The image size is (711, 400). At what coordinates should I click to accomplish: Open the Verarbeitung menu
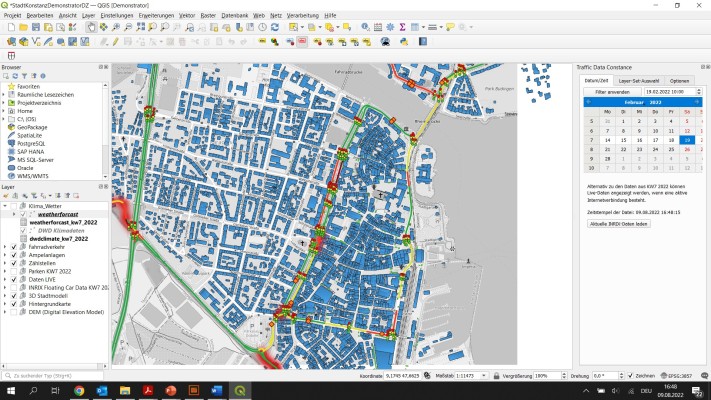pyautogui.click(x=302, y=15)
